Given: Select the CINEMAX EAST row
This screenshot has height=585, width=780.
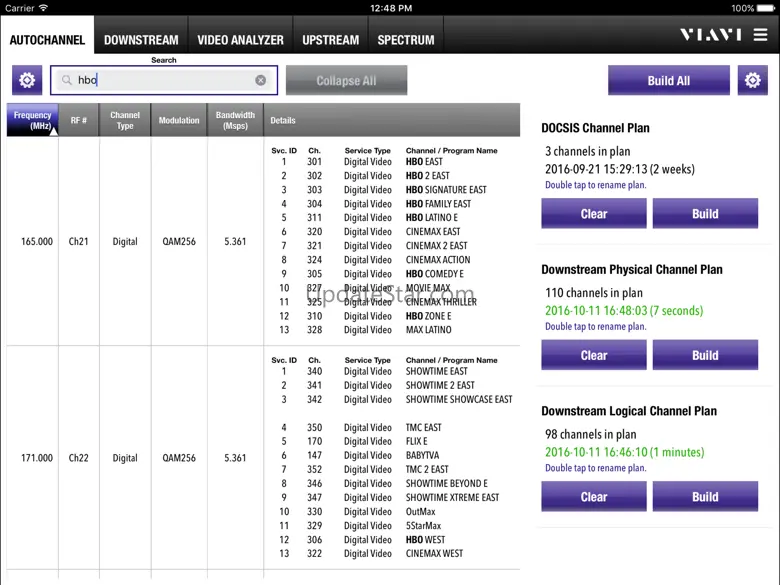Looking at the screenshot, I should click(392, 231).
